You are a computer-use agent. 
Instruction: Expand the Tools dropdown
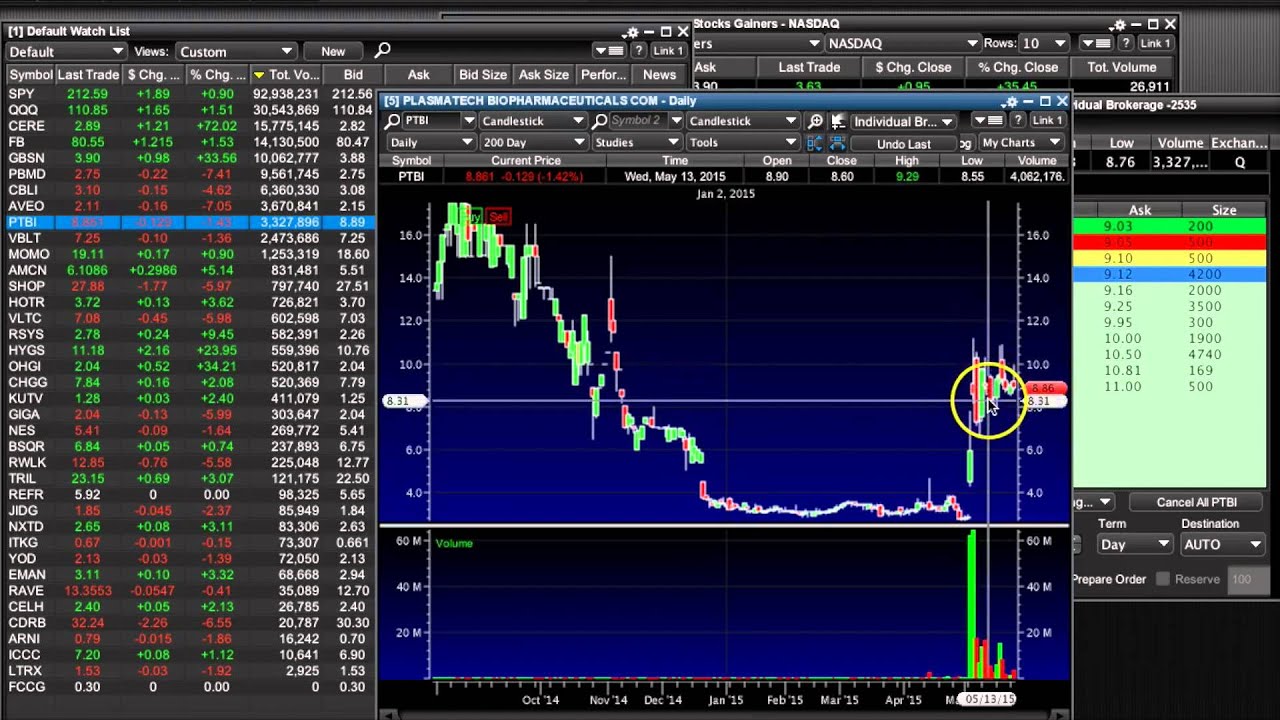(742, 143)
